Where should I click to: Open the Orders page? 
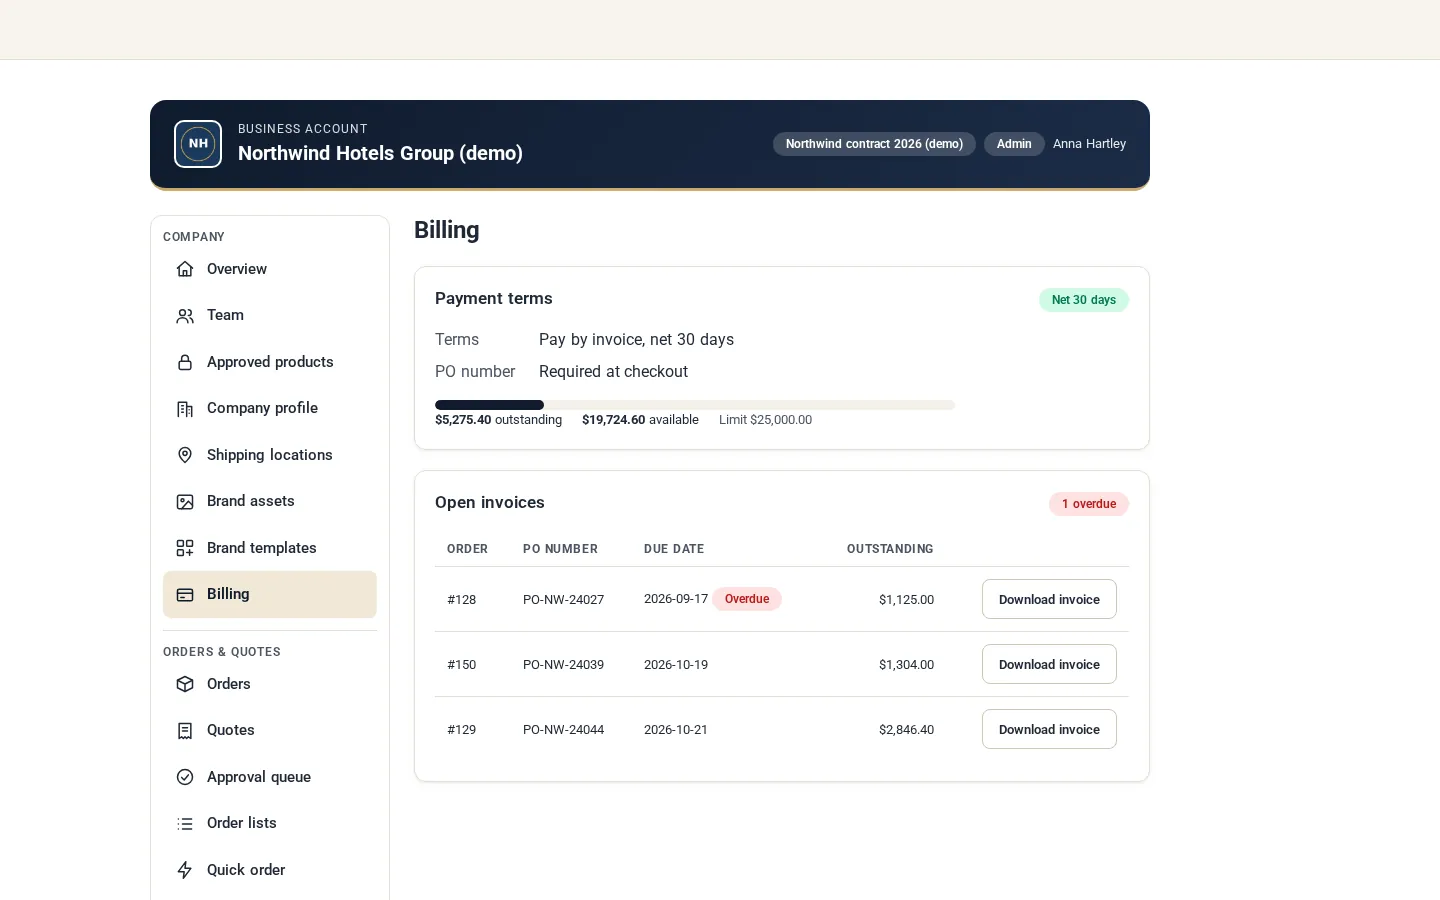pos(270,684)
